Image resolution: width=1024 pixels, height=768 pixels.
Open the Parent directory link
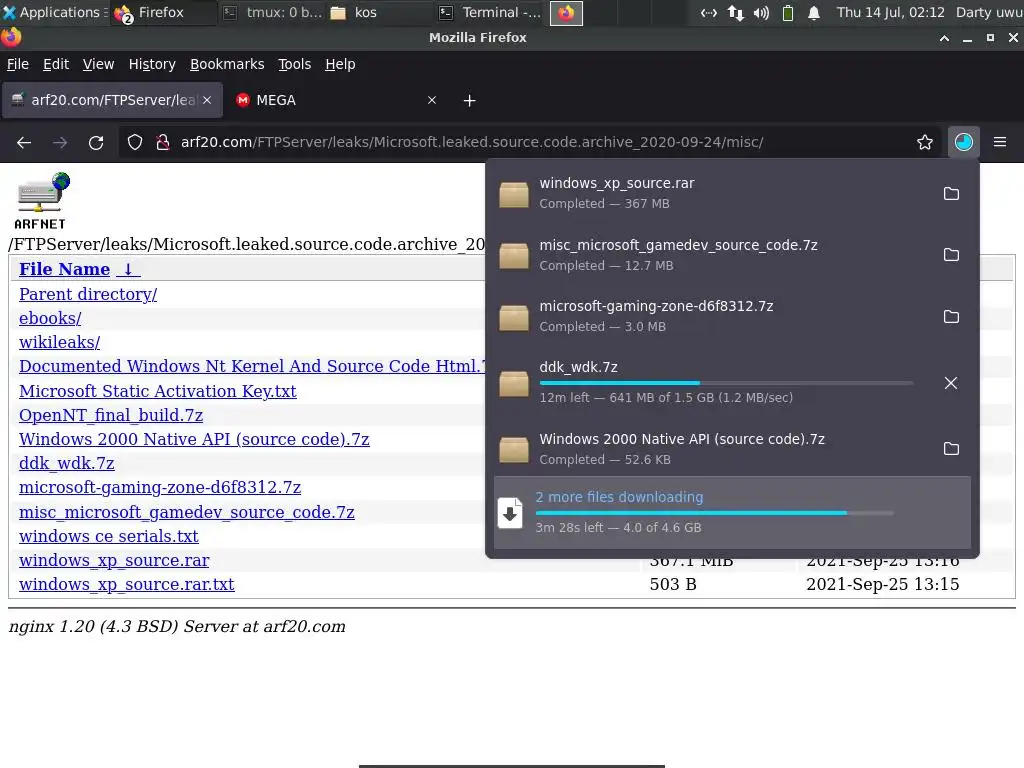coord(88,295)
